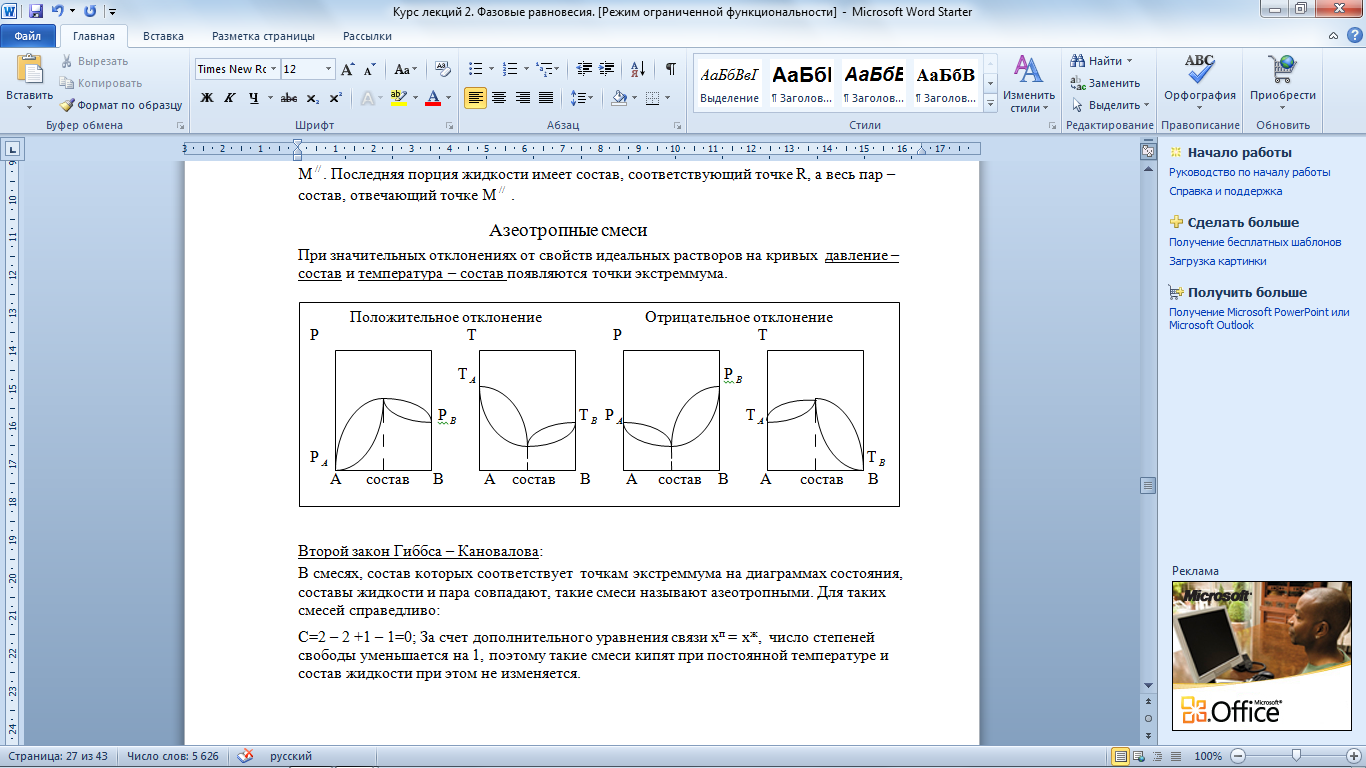Increase font size with the grow-font icon
Screen dimensions: 1366x768
tap(347, 69)
